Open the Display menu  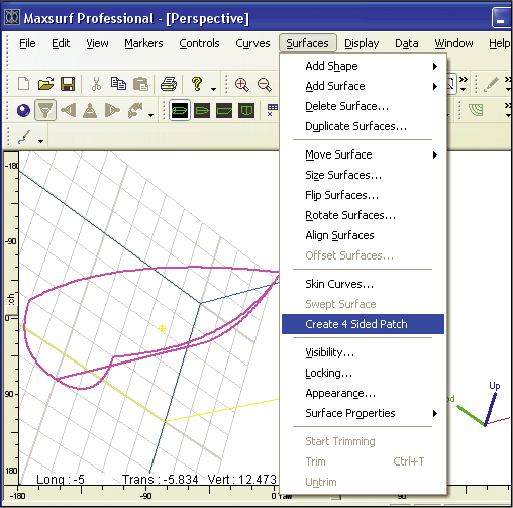click(x=362, y=43)
